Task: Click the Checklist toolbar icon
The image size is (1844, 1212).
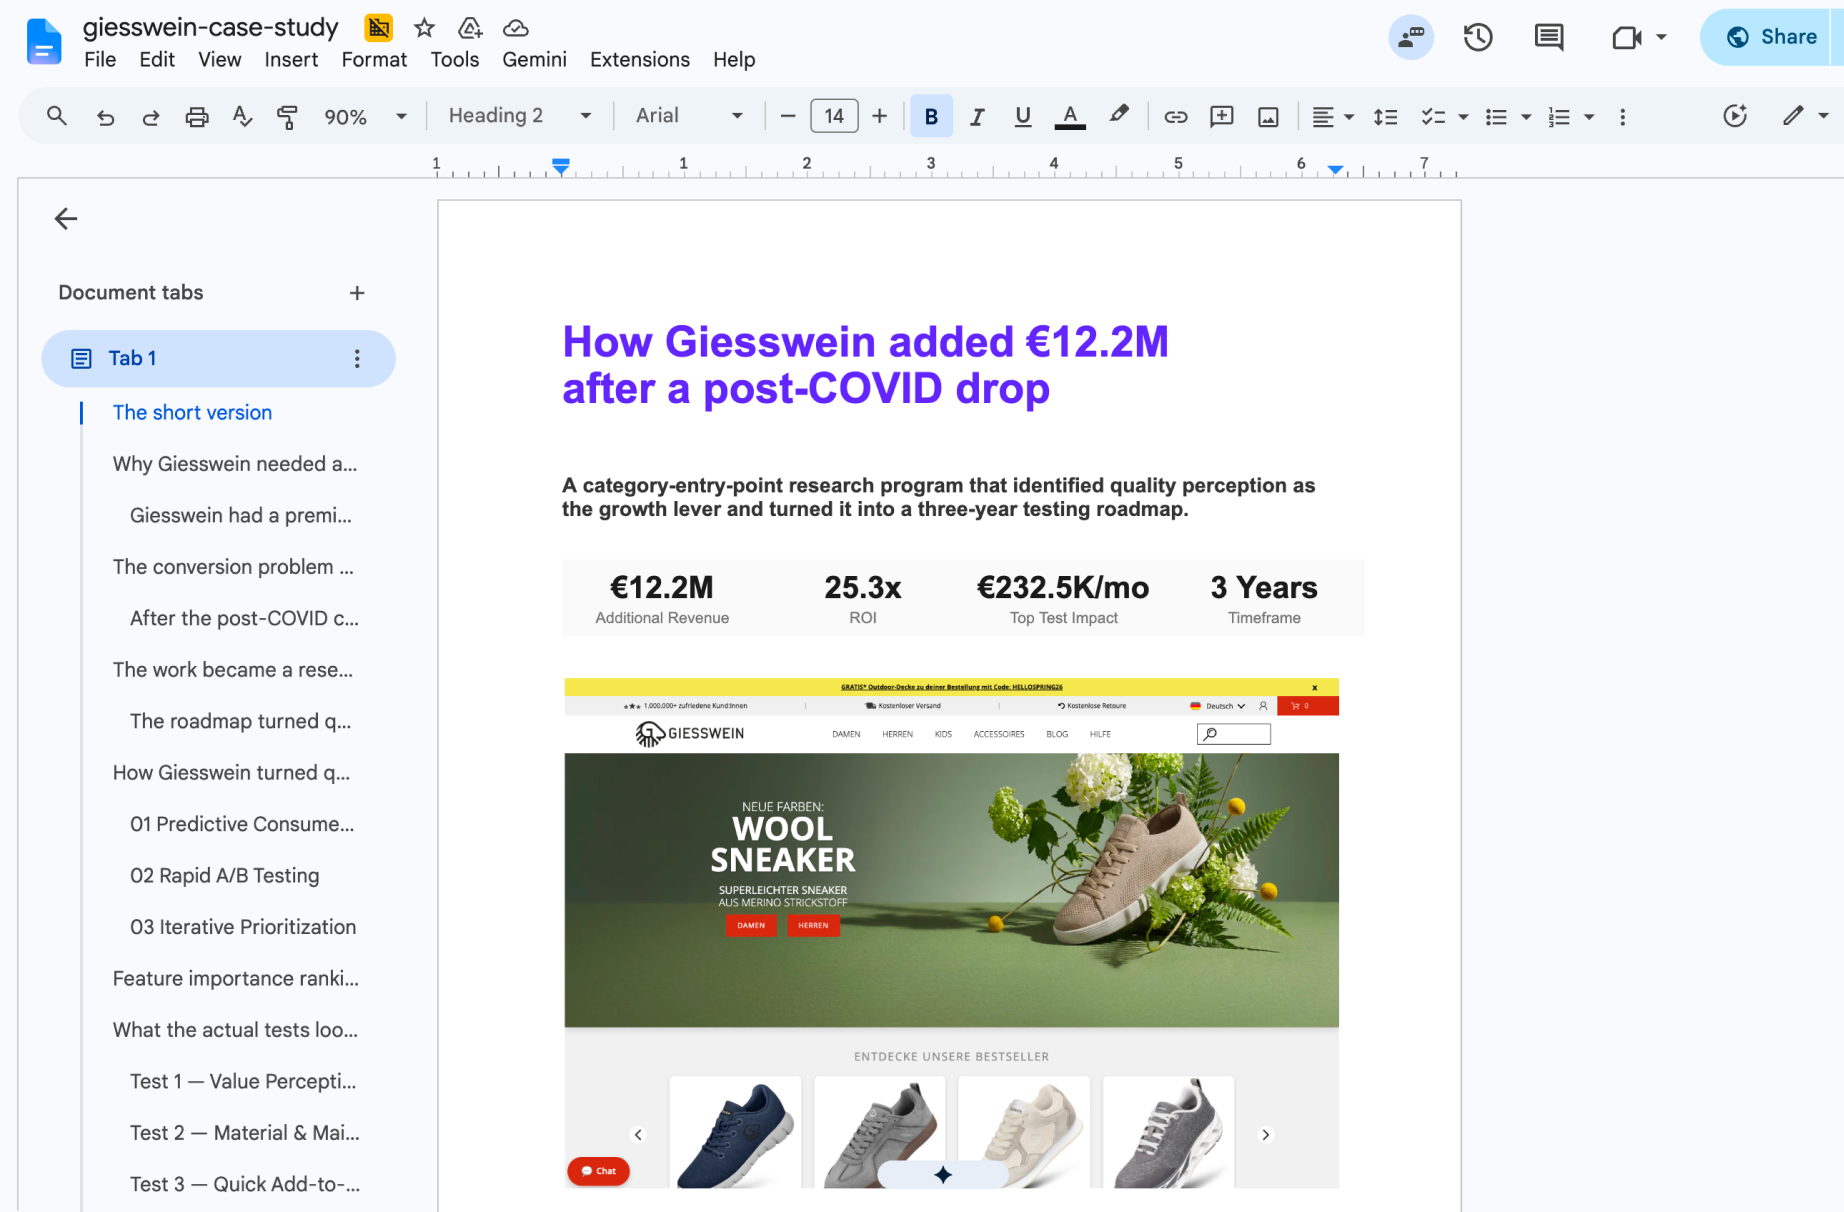Action: [x=1433, y=117]
